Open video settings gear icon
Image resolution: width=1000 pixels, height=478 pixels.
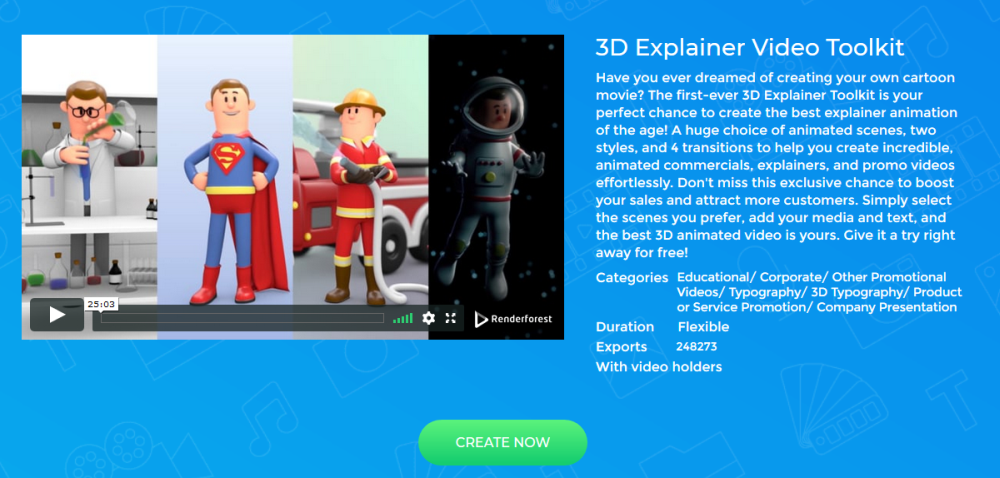coord(429,318)
